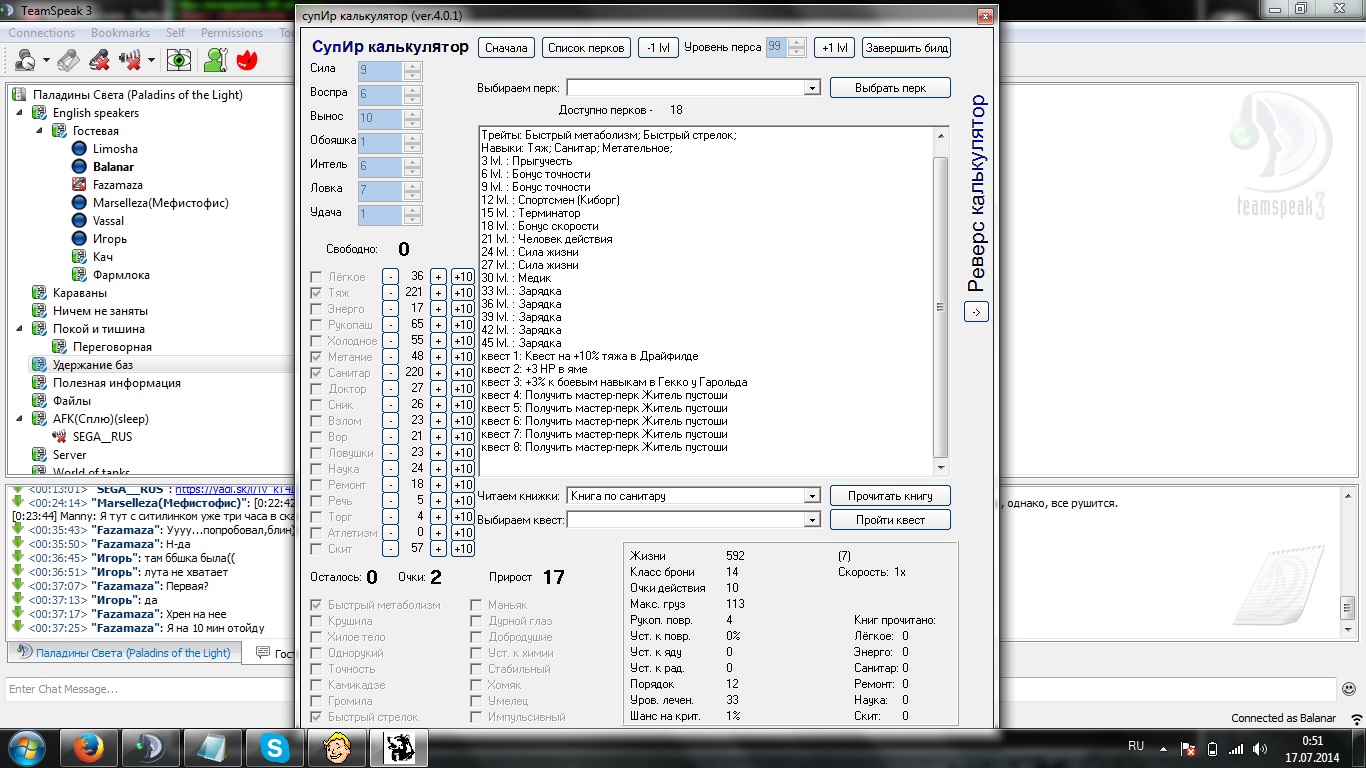
Task: Click the volume icon in system tray
Action: click(1261, 748)
